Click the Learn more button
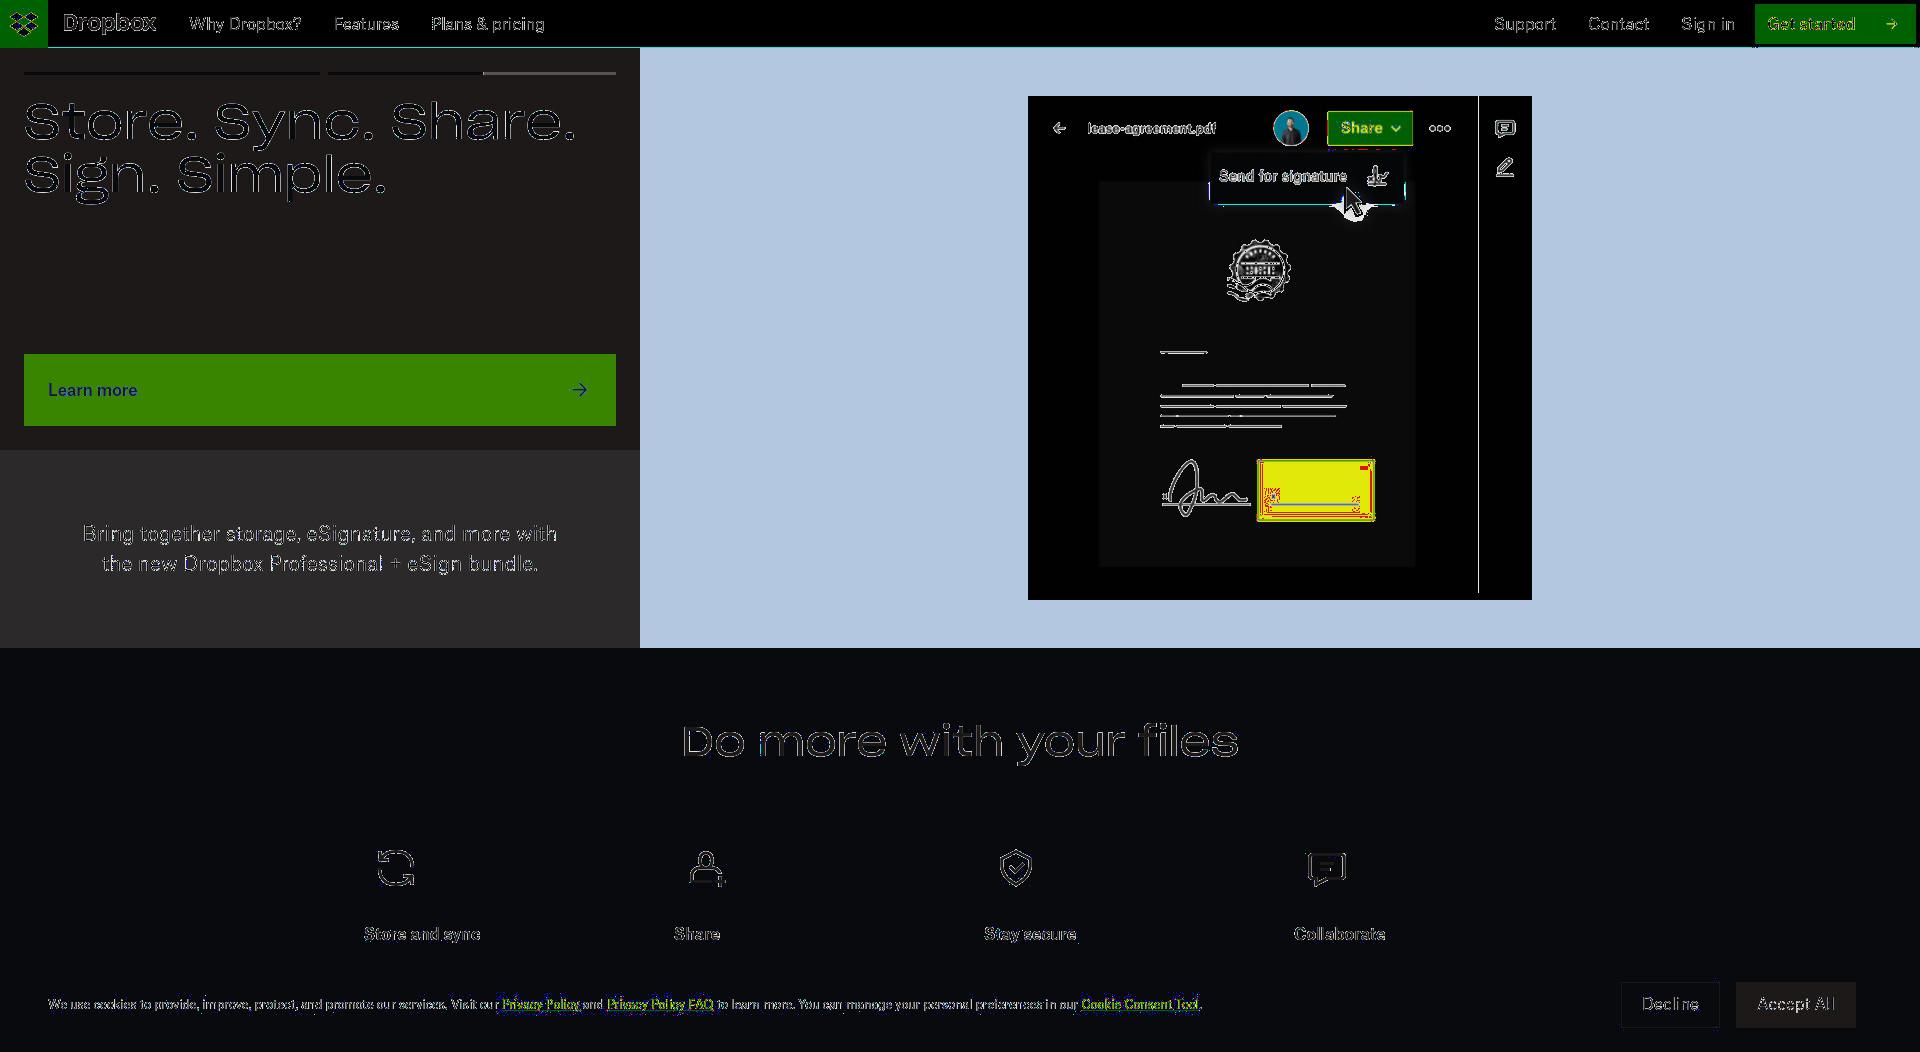The image size is (1920, 1052). [320, 390]
